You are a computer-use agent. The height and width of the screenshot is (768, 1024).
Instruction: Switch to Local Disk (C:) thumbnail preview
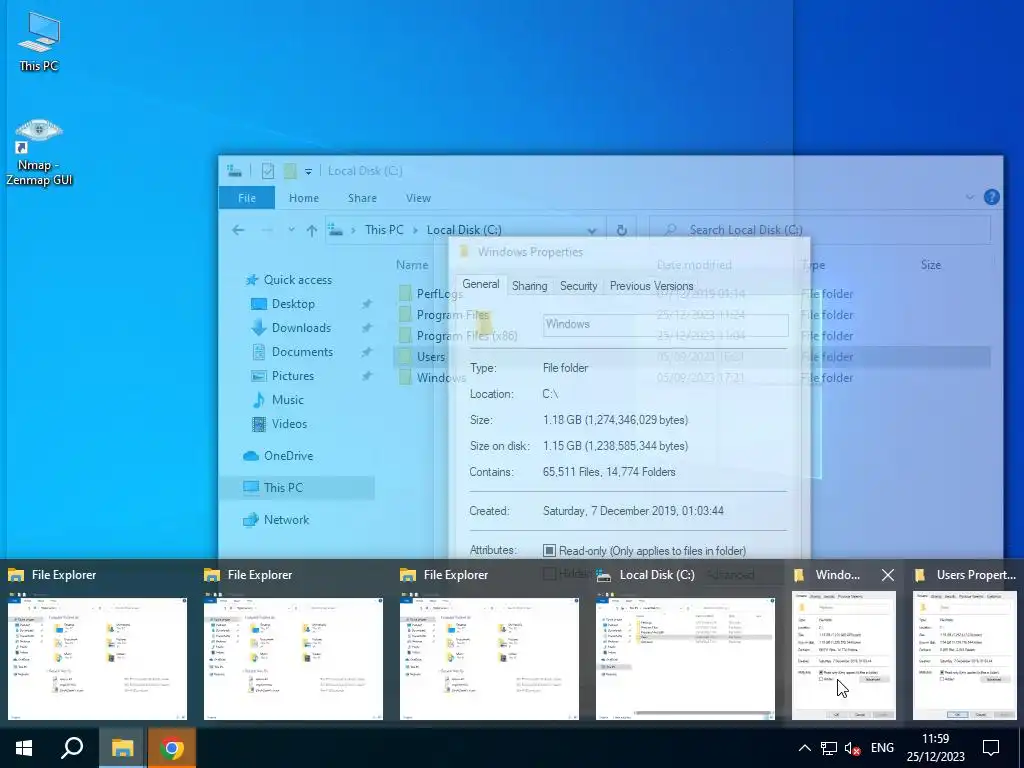tap(685, 658)
